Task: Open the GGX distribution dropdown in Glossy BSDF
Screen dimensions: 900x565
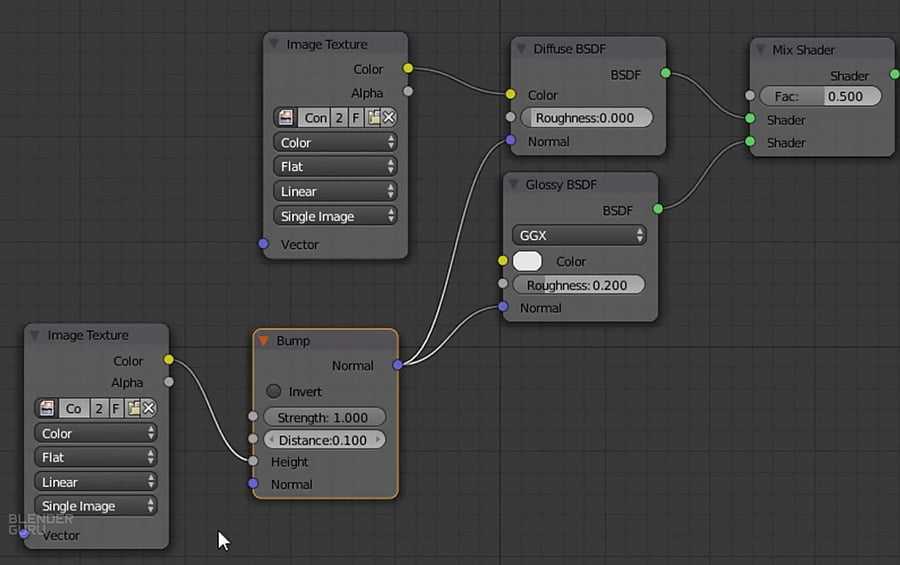Action: (579, 236)
